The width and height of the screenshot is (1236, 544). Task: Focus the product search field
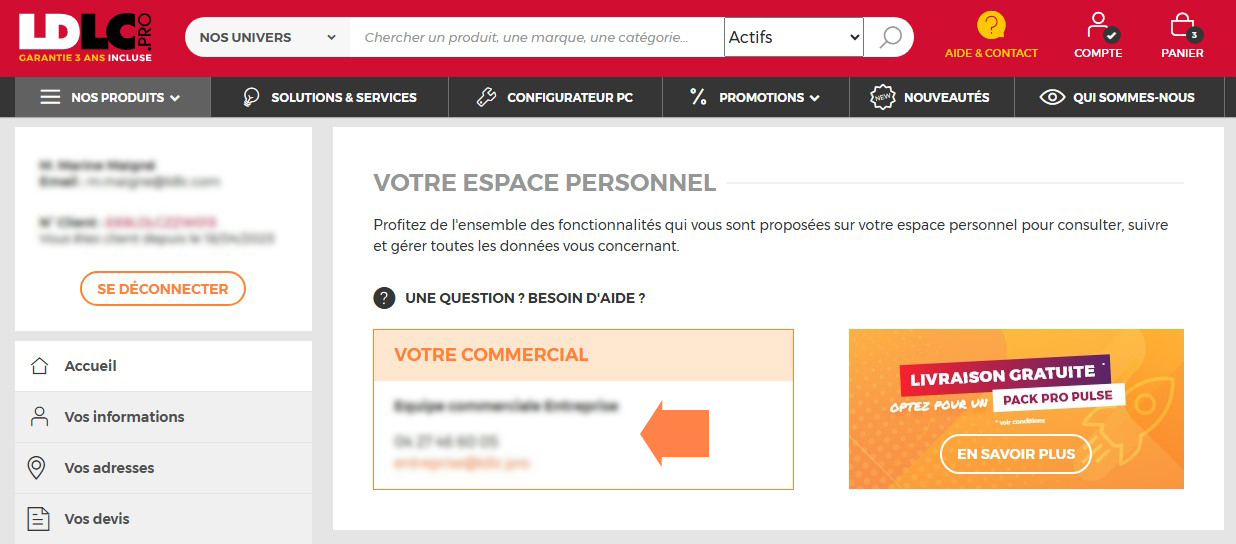pyautogui.click(x=536, y=38)
